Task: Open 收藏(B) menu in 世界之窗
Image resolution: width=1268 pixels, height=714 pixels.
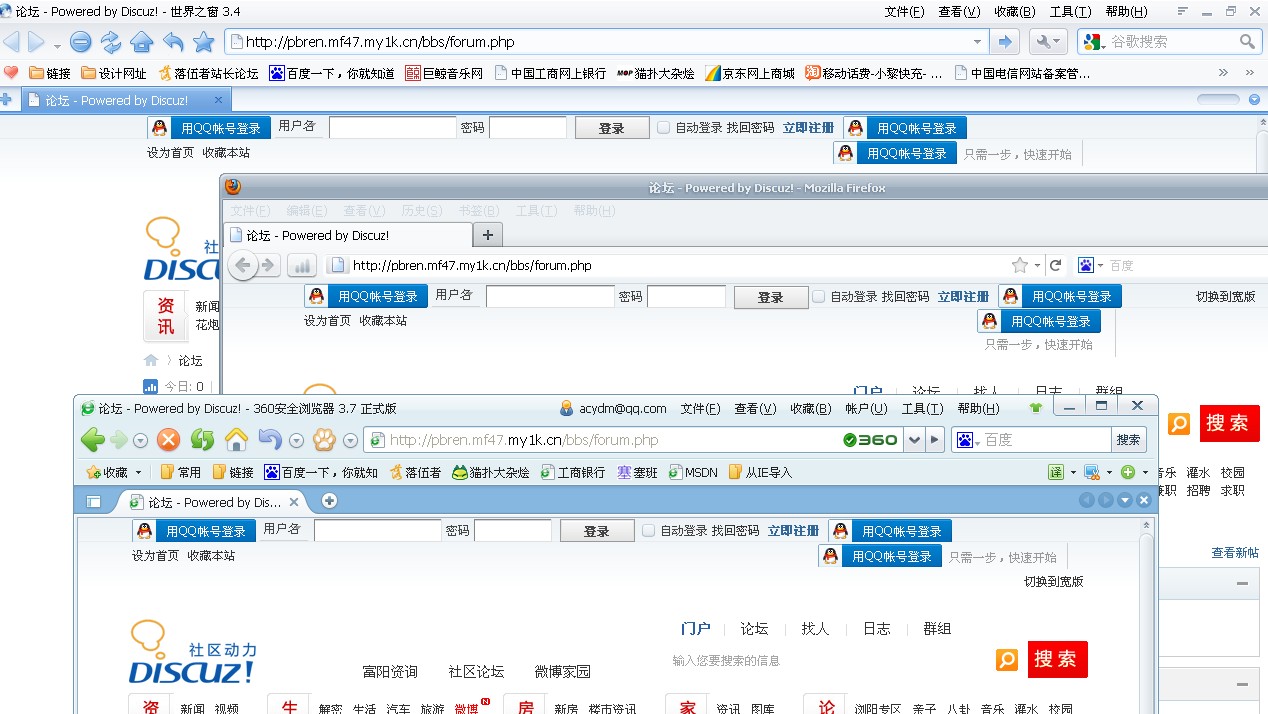Action: coord(1014,12)
